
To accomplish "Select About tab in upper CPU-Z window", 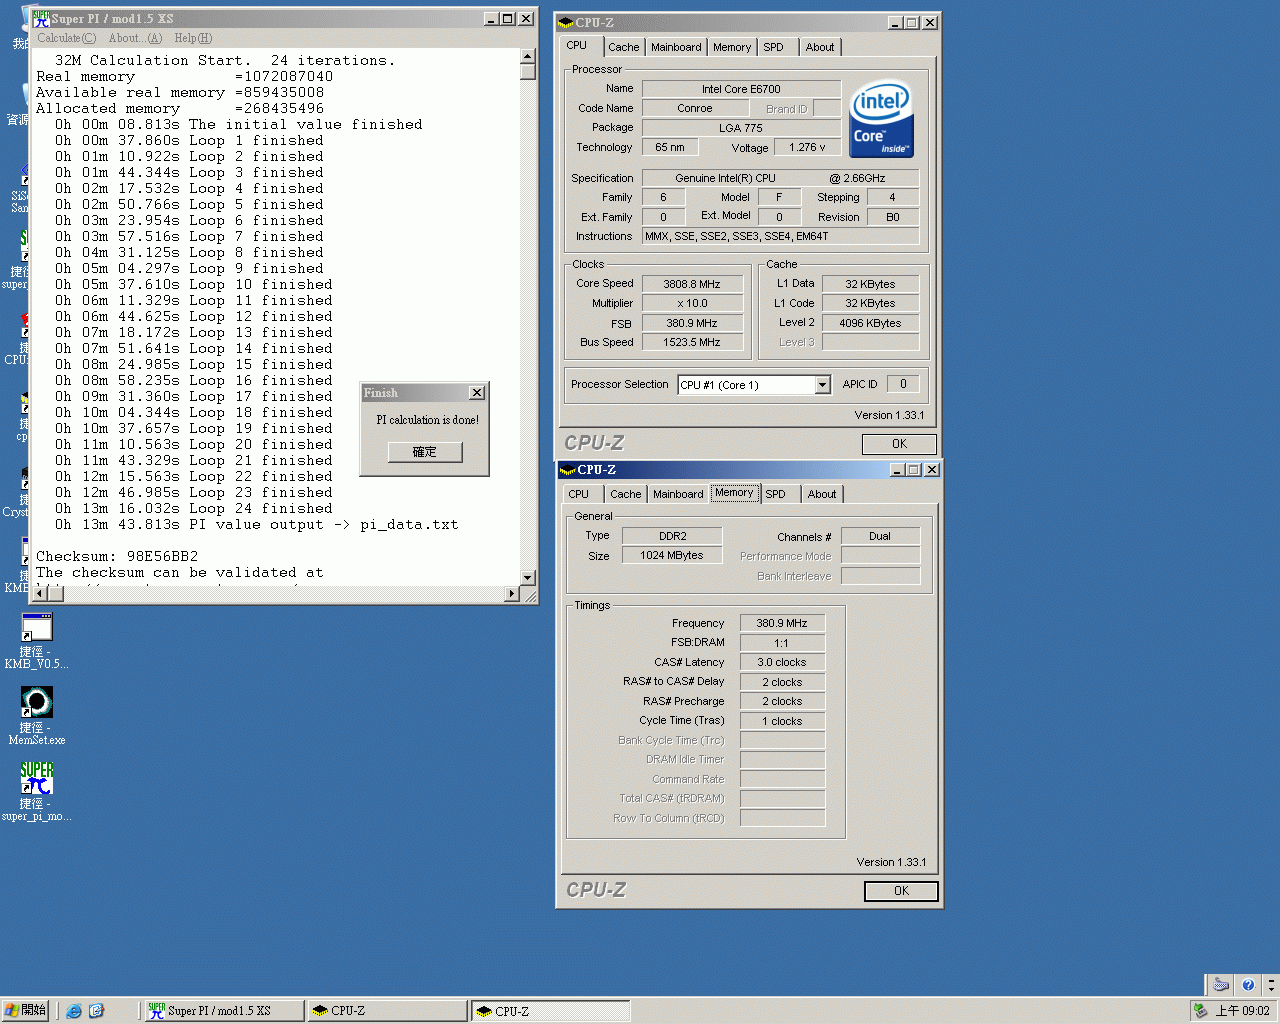I will click(x=820, y=47).
